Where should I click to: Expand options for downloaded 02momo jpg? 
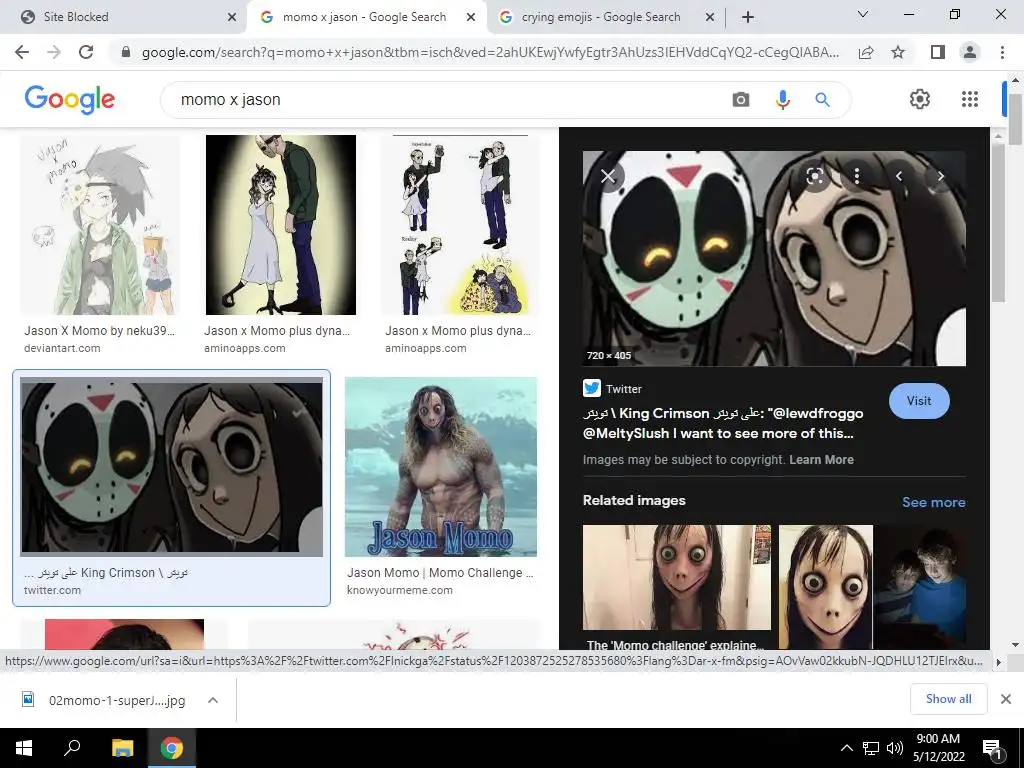coord(213,700)
